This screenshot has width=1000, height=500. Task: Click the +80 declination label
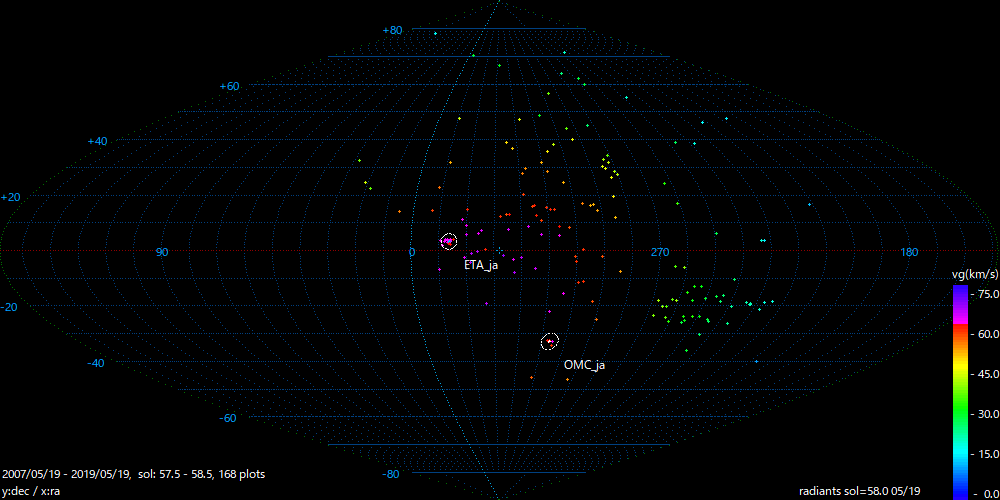click(x=392, y=30)
